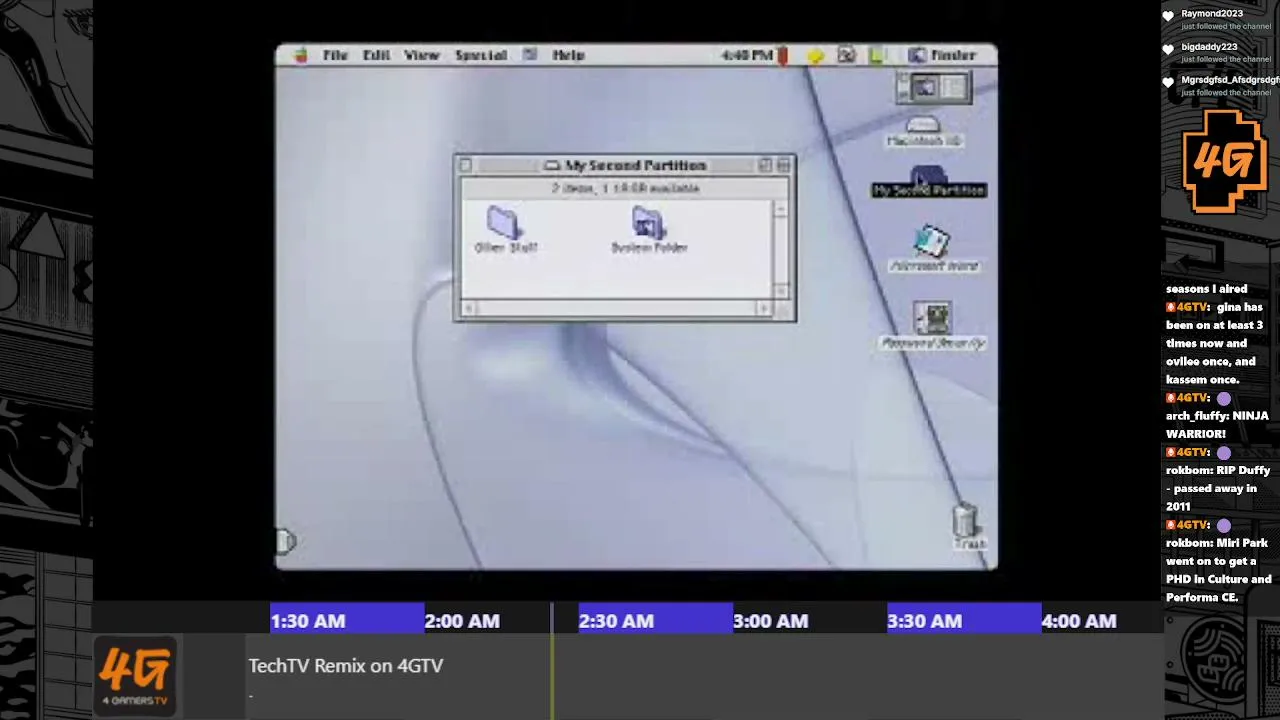Open the Edit menu

(x=376, y=56)
